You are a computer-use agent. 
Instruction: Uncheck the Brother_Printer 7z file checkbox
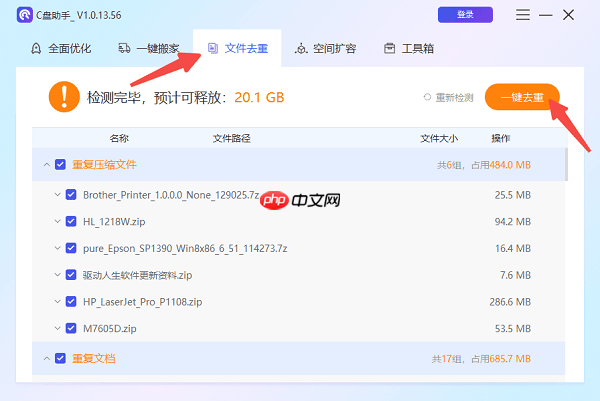pos(71,195)
